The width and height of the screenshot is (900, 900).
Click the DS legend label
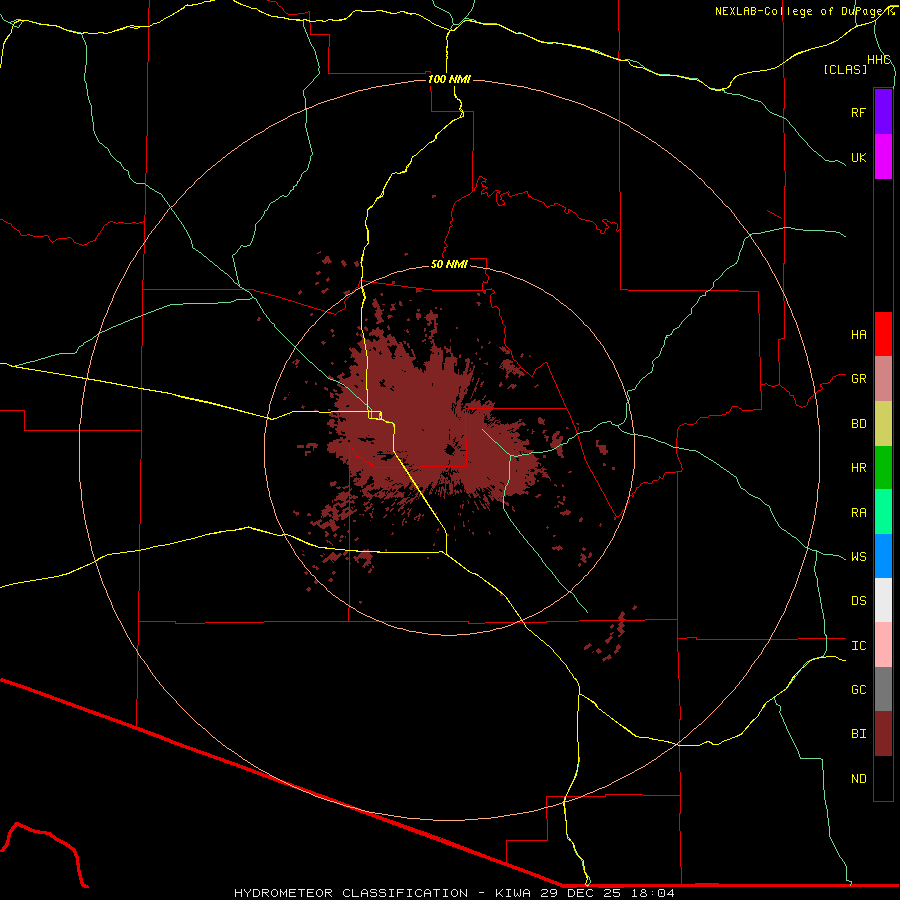[x=858, y=600]
